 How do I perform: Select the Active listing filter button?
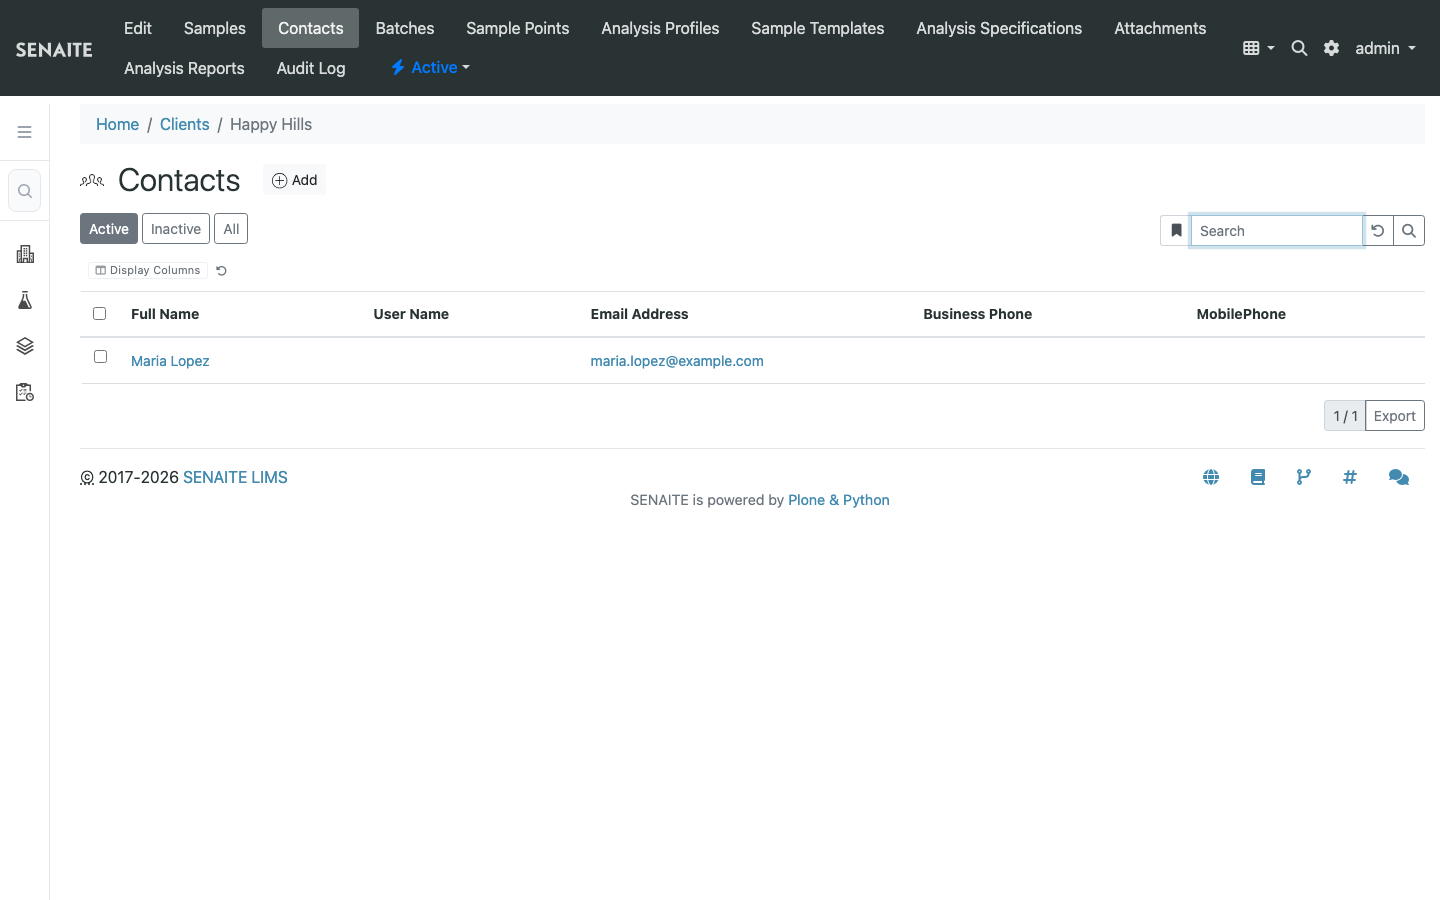coord(109,229)
